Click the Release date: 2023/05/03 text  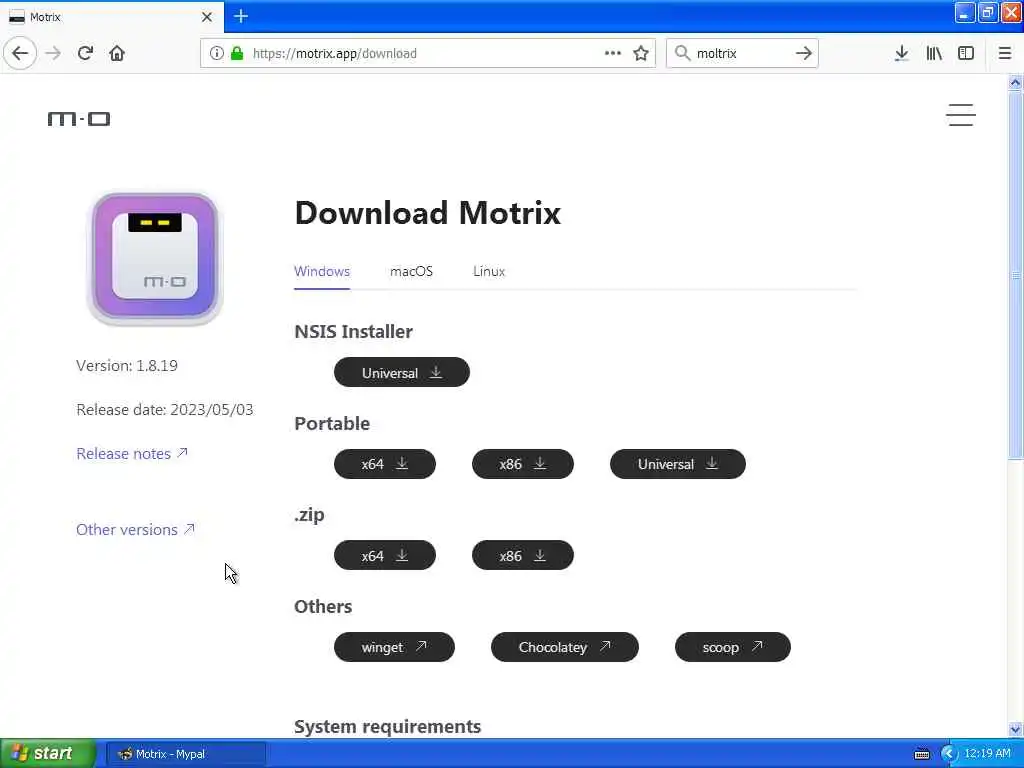[165, 409]
